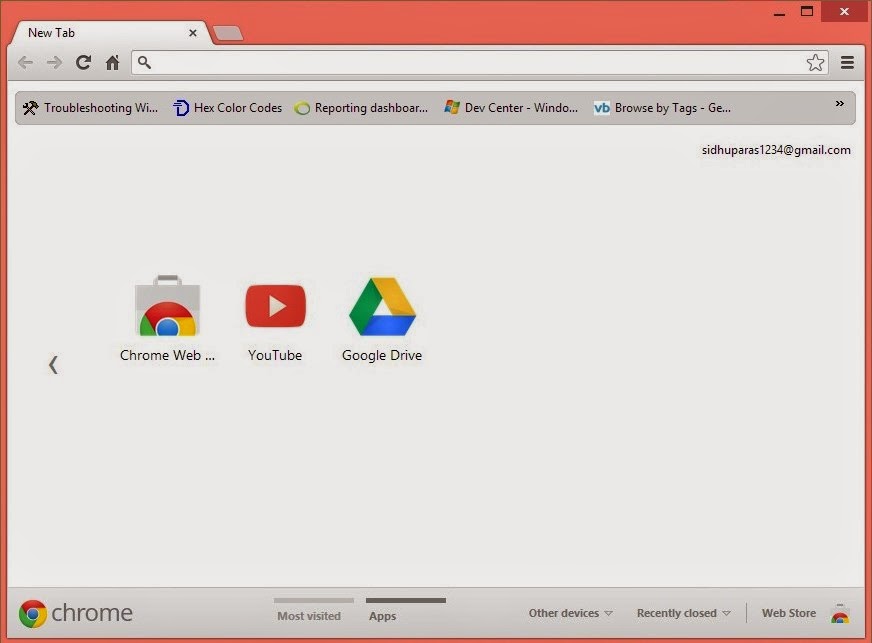Expand the Other devices menu
Viewport: 872px width, 643px height.
[x=570, y=613]
